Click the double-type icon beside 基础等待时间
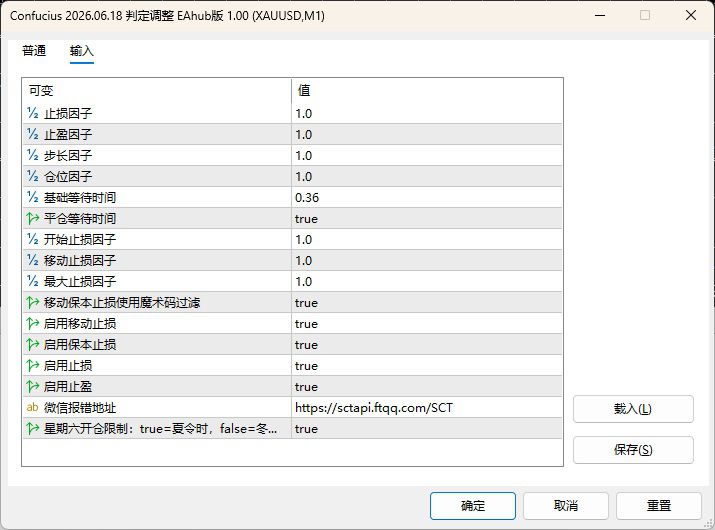 (x=32, y=197)
